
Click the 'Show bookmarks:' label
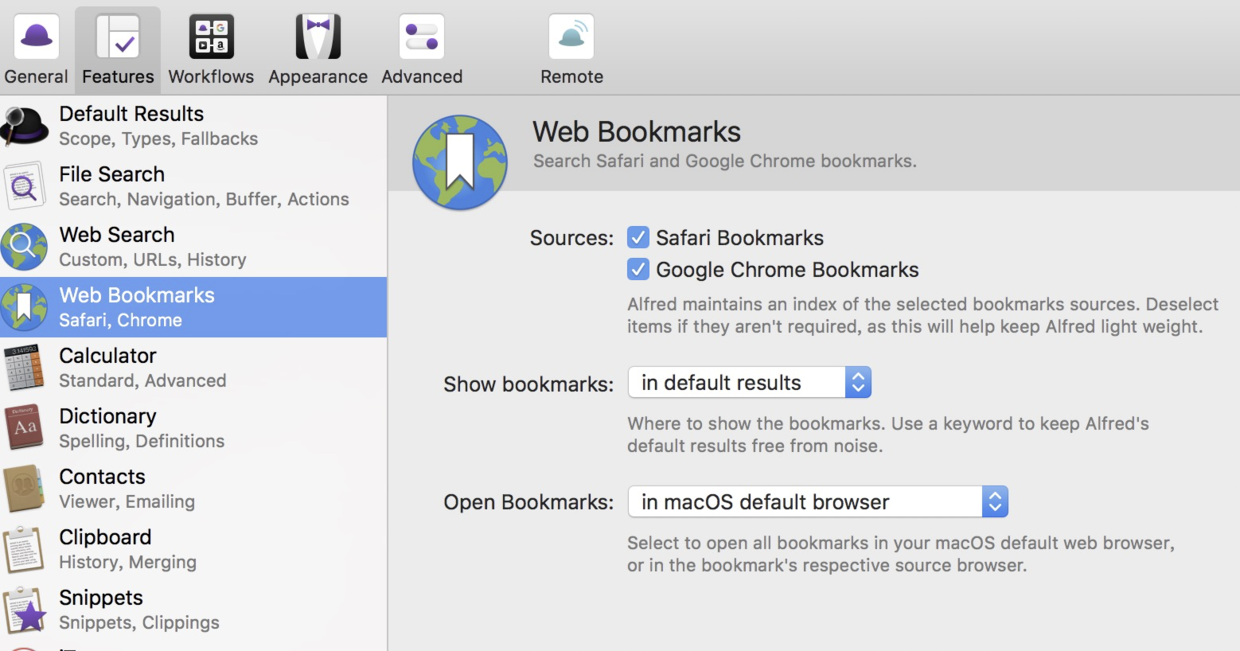click(529, 384)
